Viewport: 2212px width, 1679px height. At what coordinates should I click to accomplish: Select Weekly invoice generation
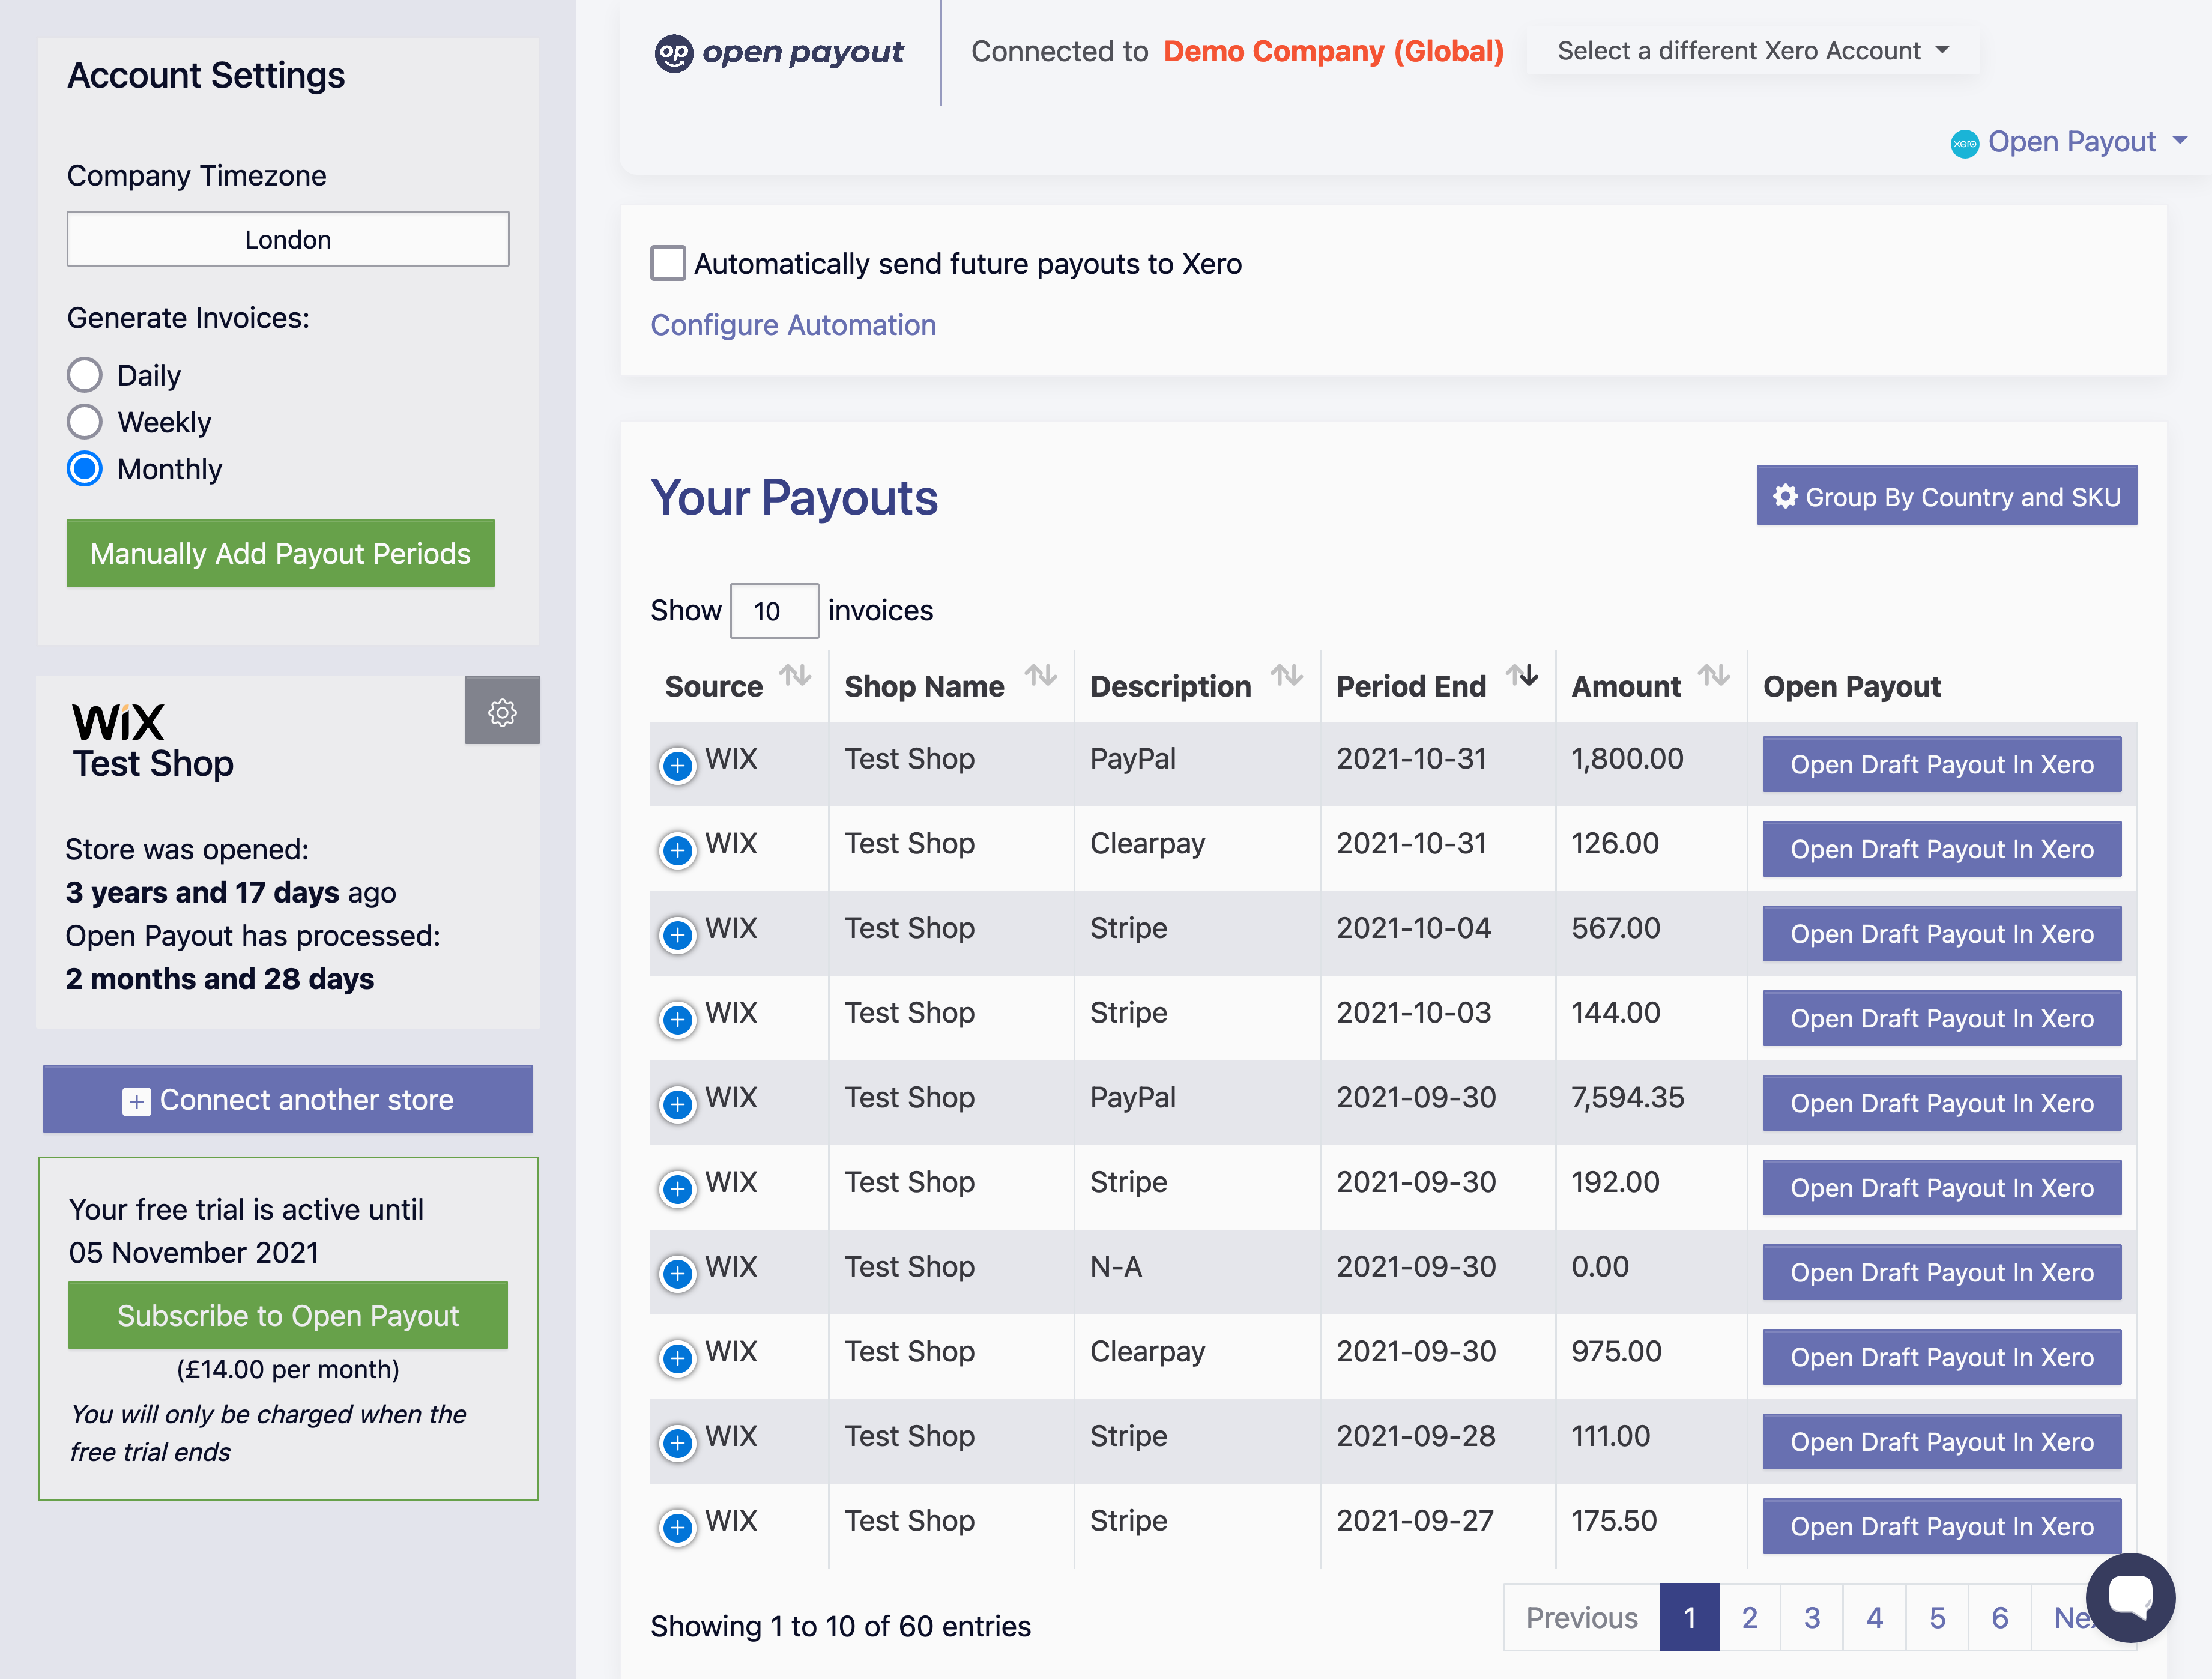point(85,422)
